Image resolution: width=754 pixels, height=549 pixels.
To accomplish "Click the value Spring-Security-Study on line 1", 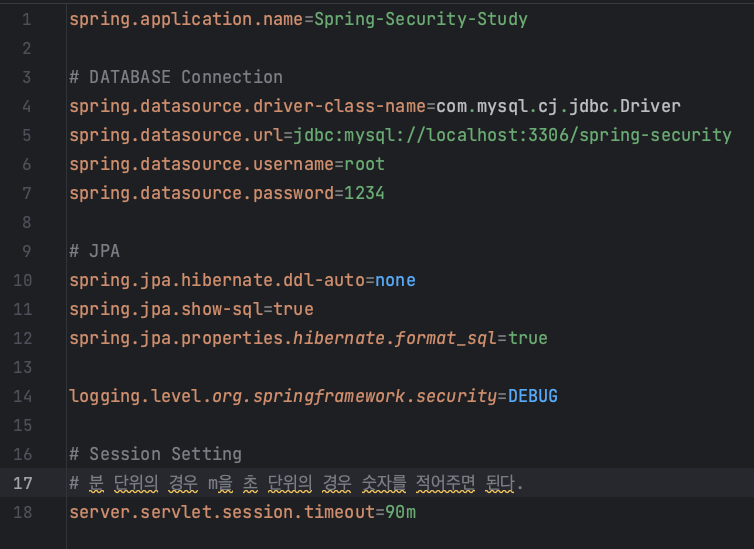I will click(x=421, y=20).
